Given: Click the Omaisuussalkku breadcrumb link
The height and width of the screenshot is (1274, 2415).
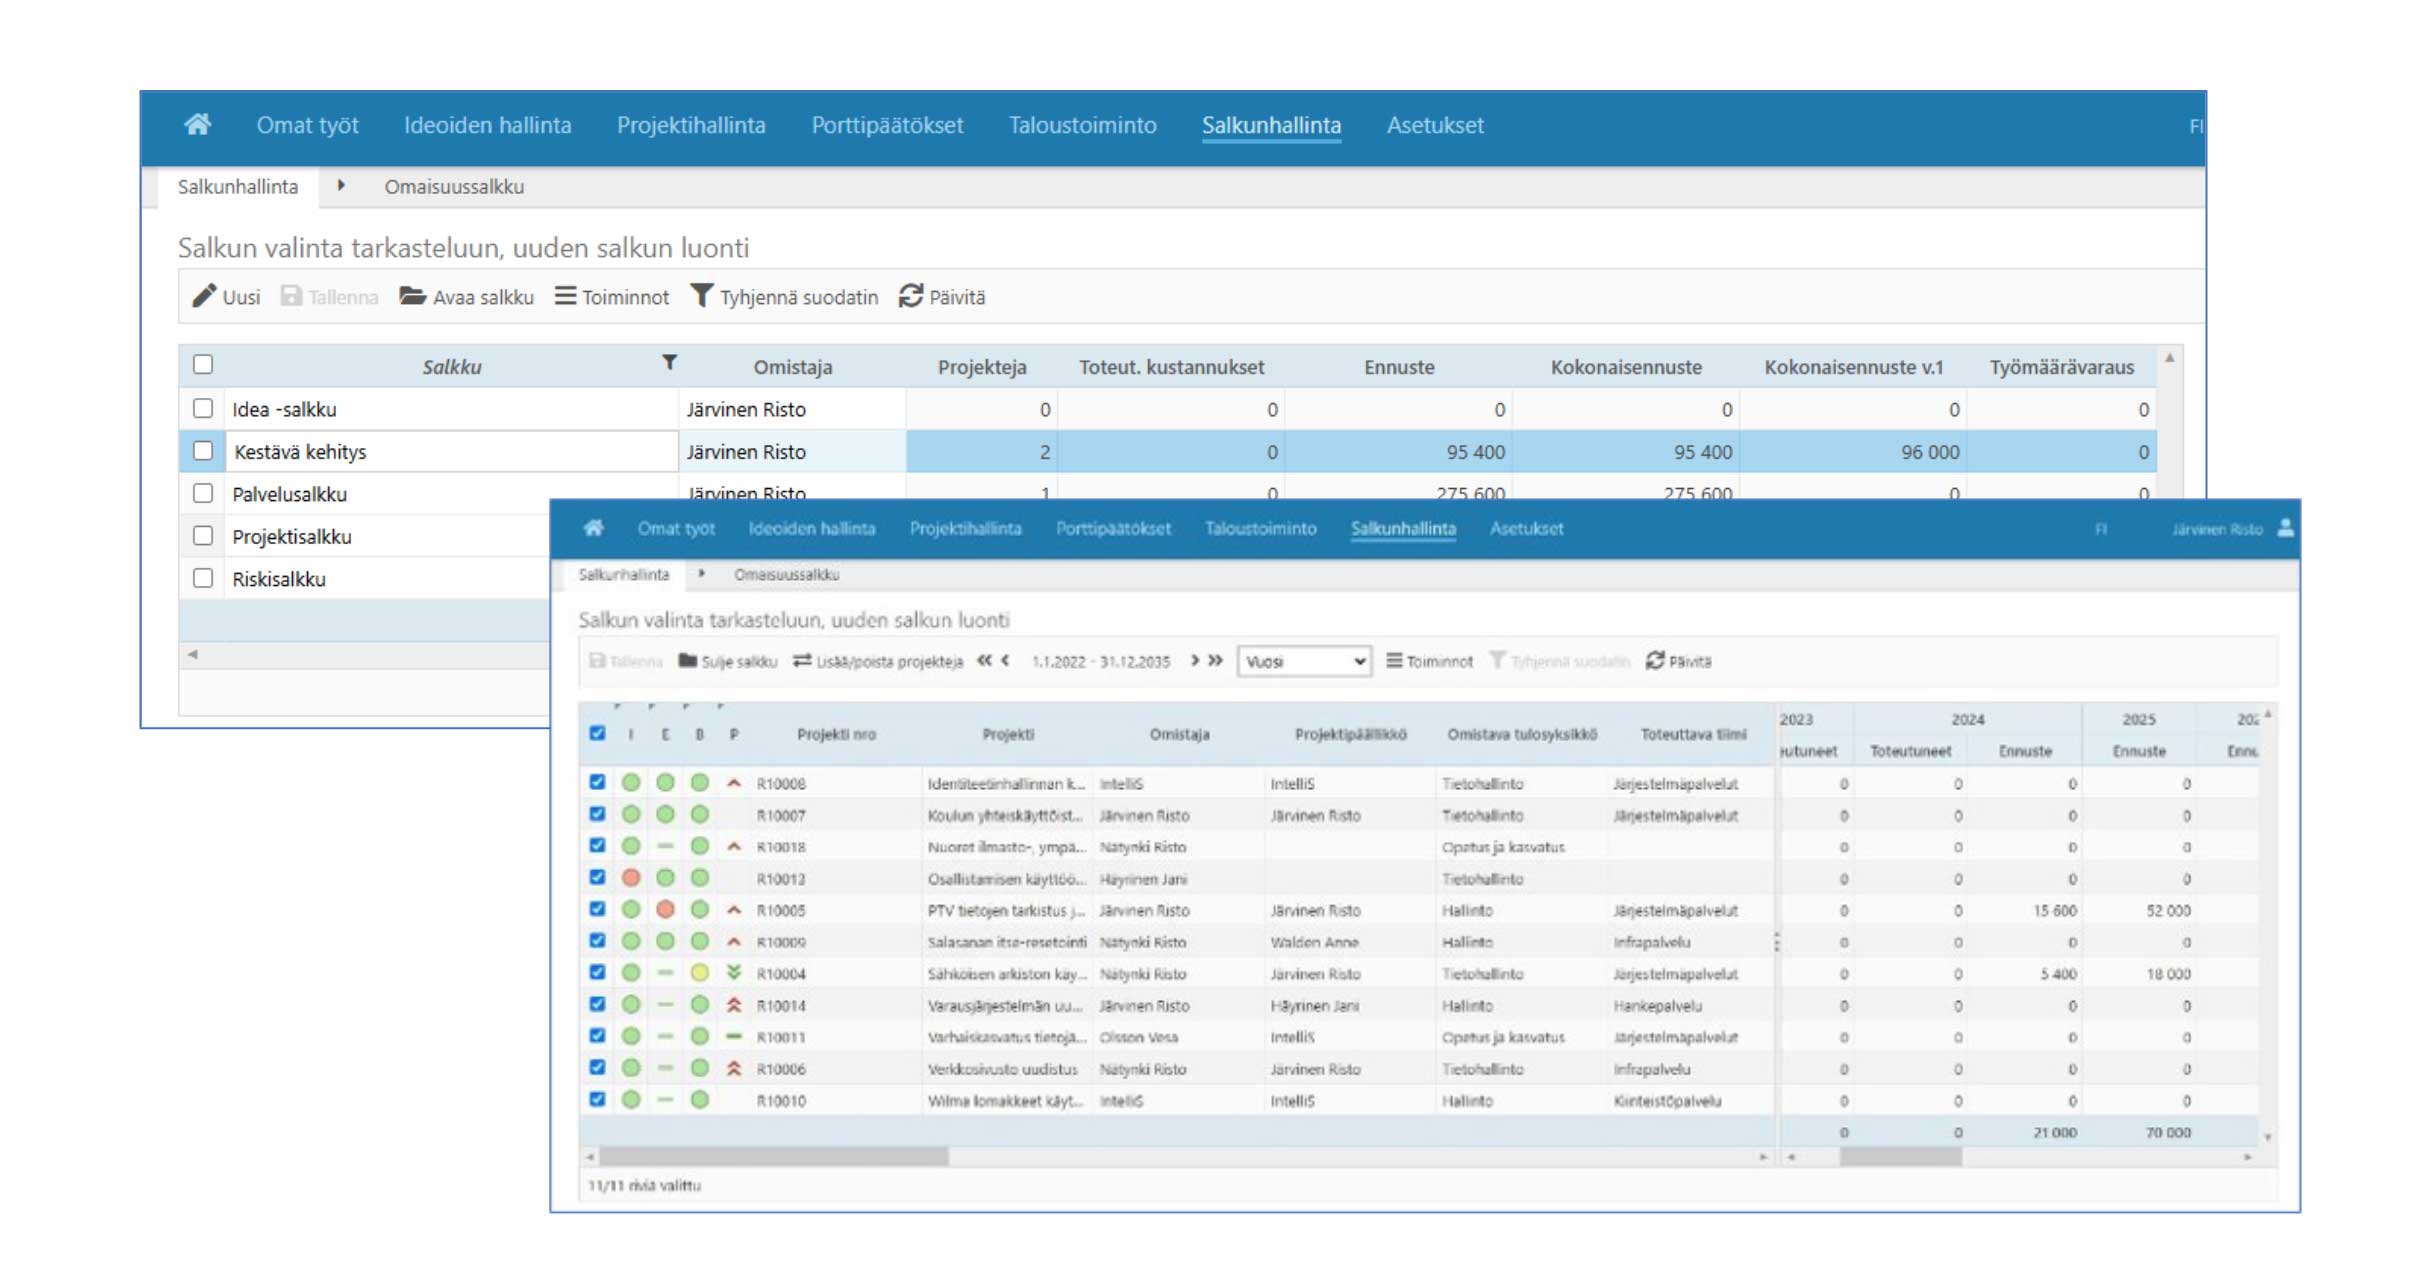Looking at the screenshot, I should click(x=454, y=187).
